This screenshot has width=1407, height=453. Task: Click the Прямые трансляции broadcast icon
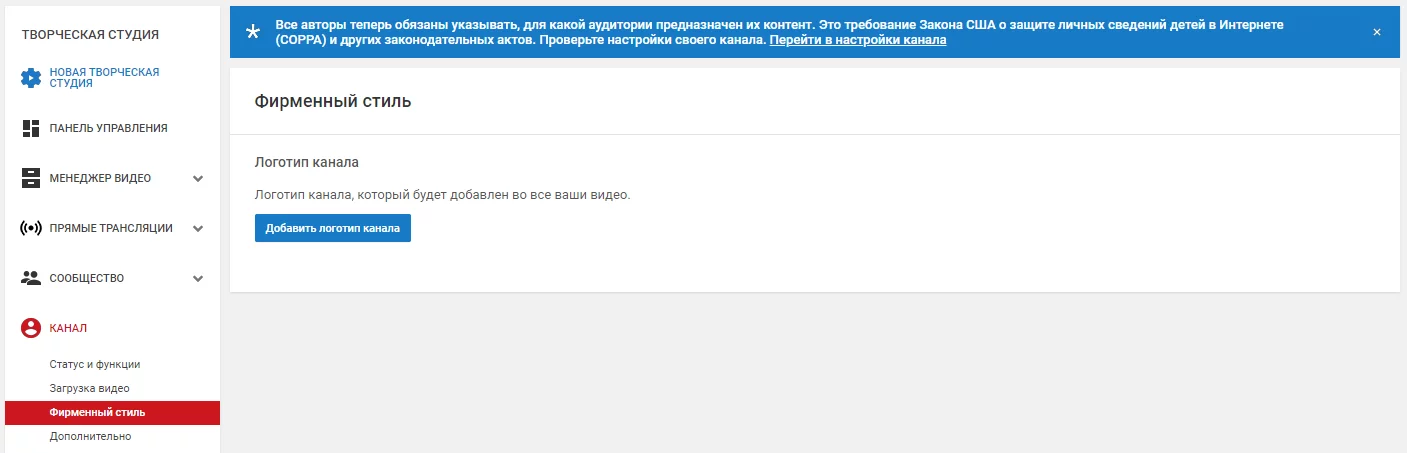(x=31, y=228)
